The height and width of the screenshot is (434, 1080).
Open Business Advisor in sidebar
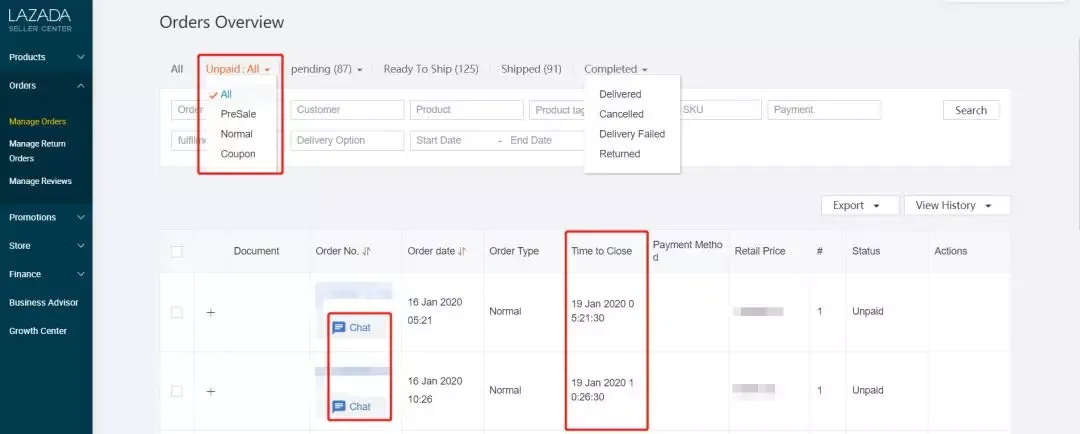[x=43, y=303]
